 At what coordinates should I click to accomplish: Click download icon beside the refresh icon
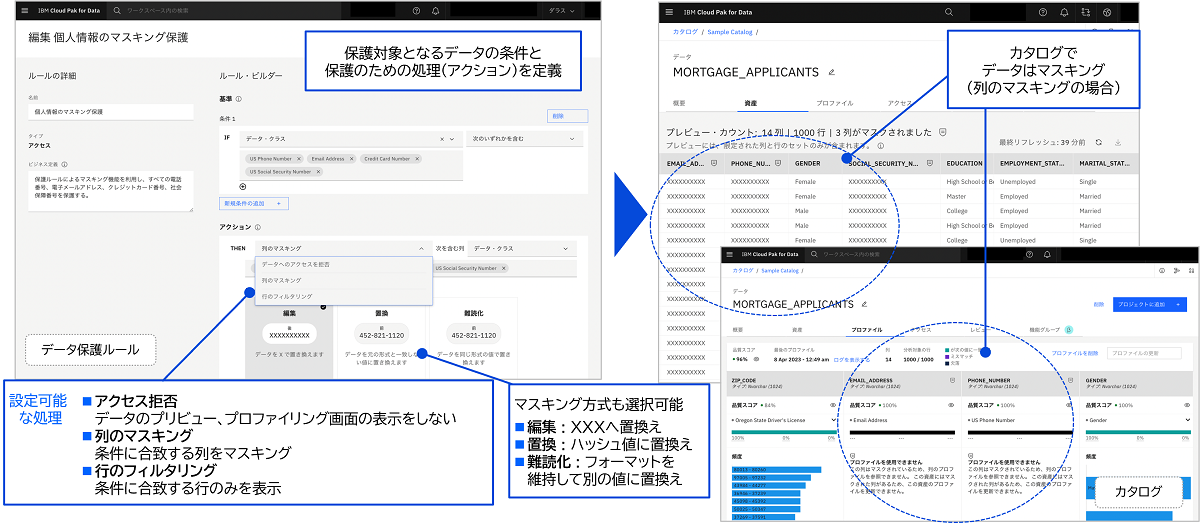[x=1119, y=143]
